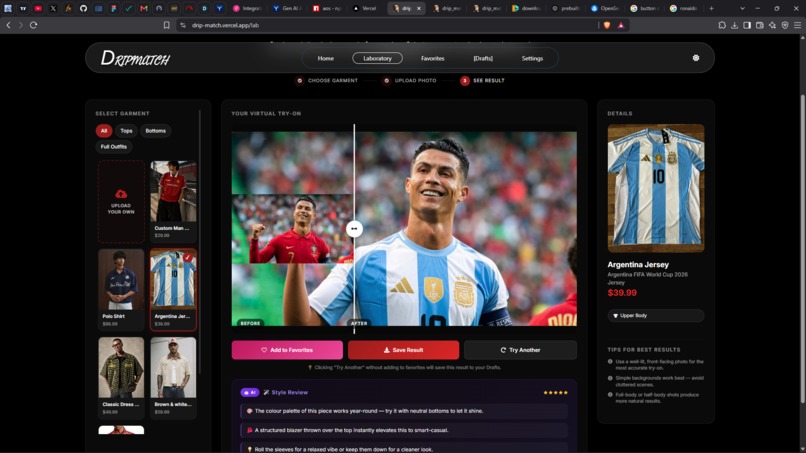Image resolution: width=806 pixels, height=453 pixels.
Task: Go back to previous page
Action: [8, 25]
